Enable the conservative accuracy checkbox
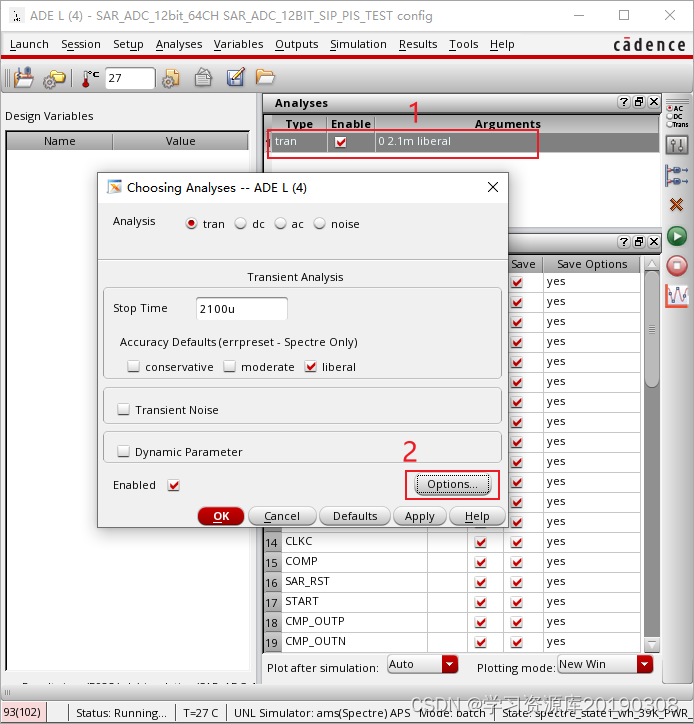The width and height of the screenshot is (694, 724). [x=134, y=367]
